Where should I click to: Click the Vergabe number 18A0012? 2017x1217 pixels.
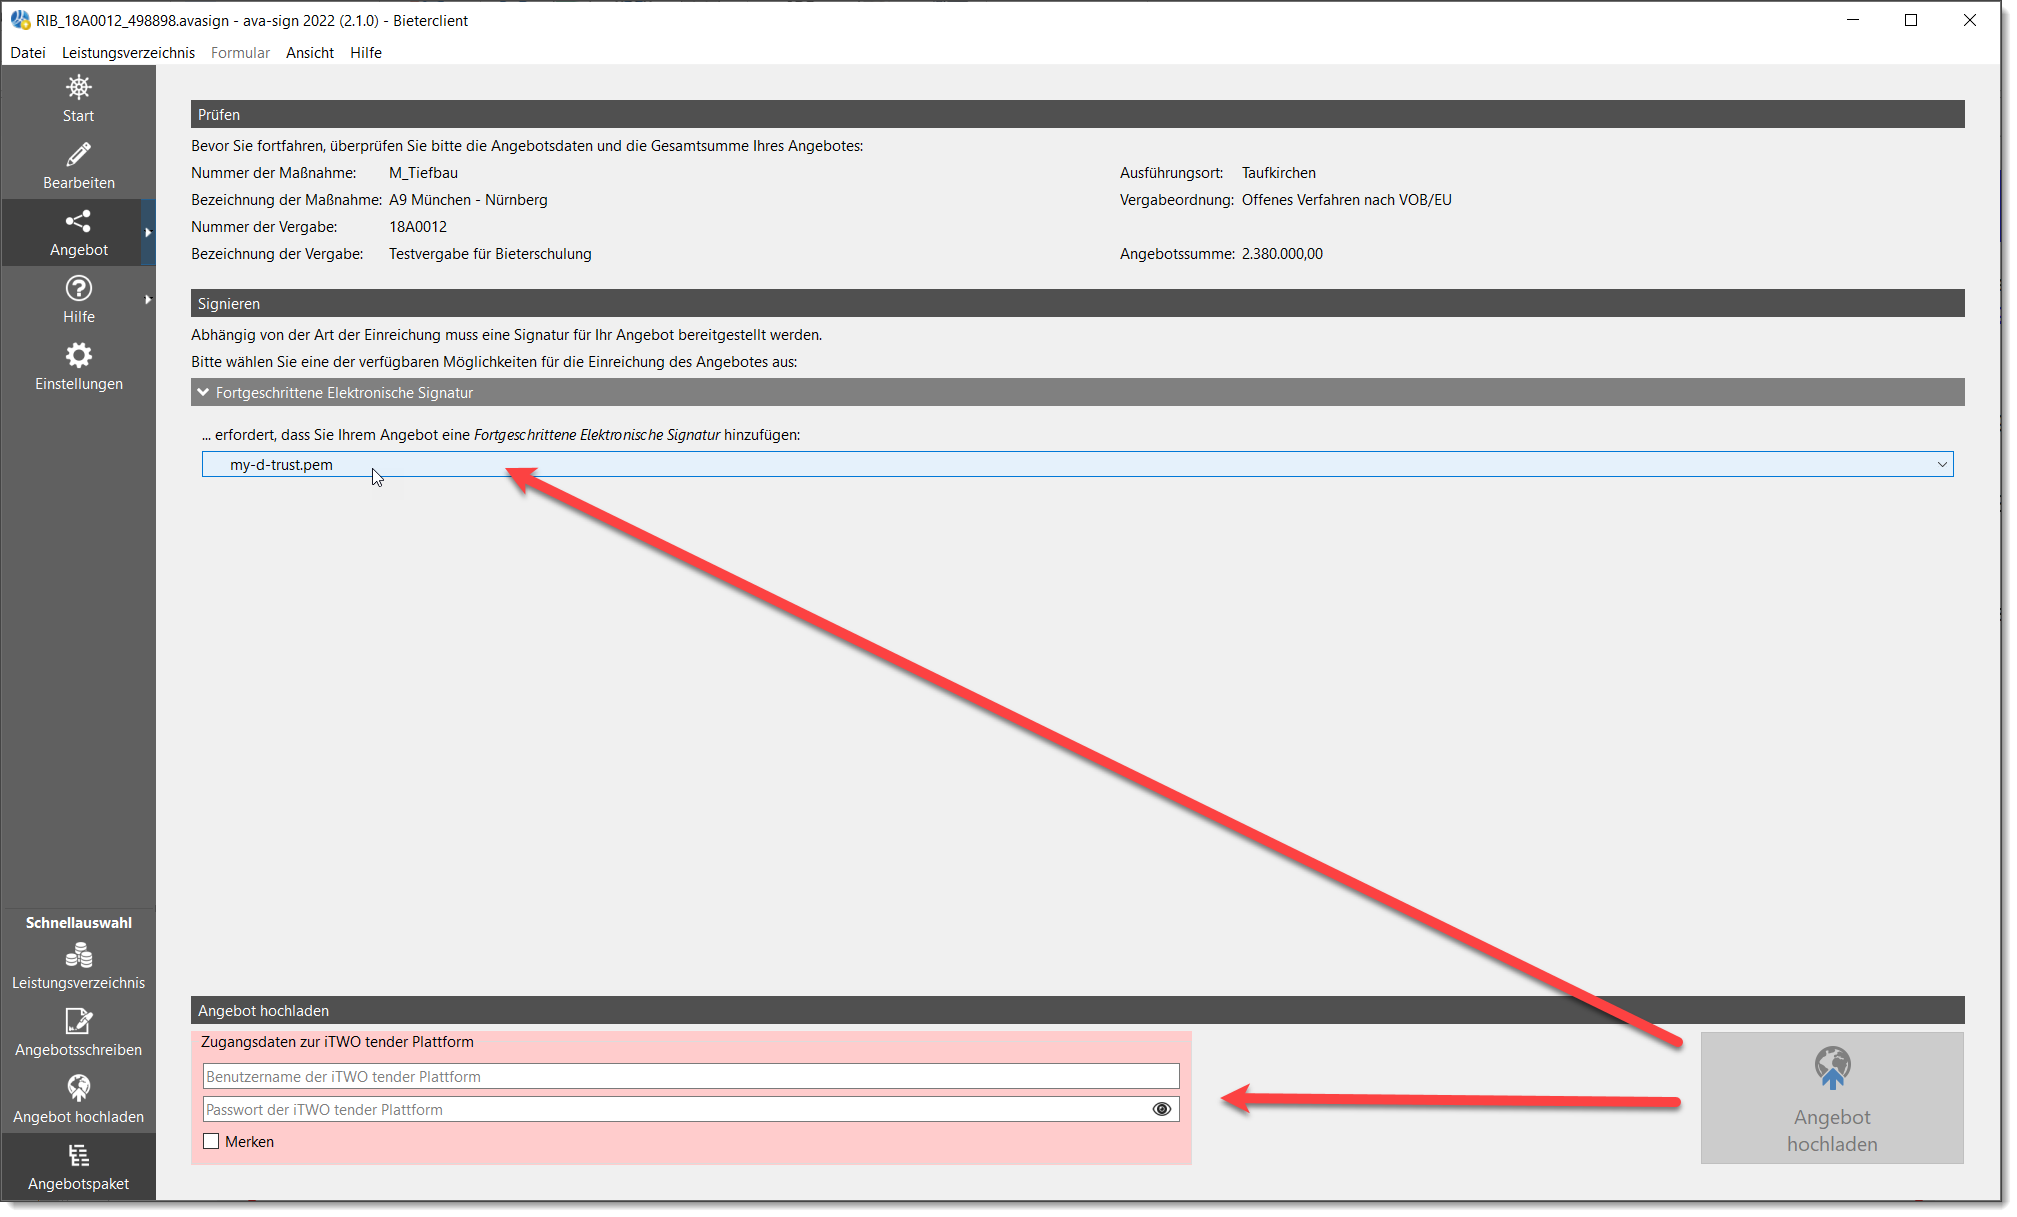click(418, 227)
